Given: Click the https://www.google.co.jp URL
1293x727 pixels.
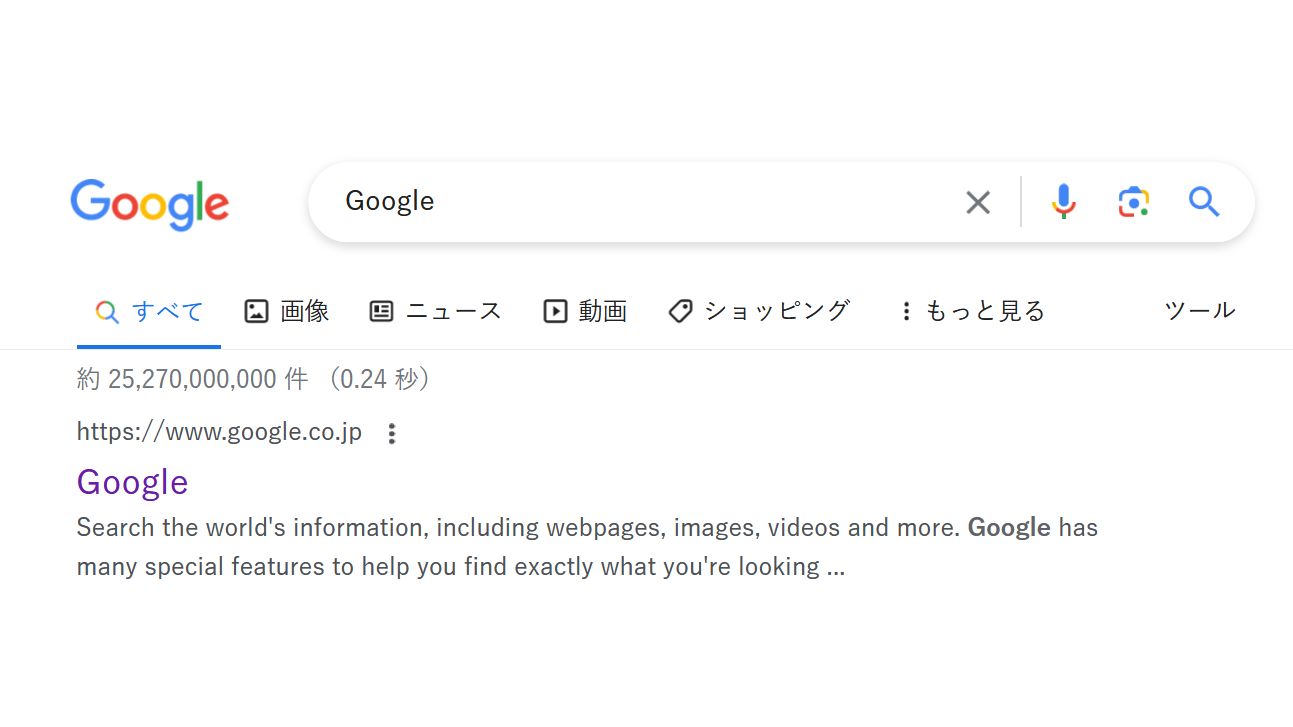Looking at the screenshot, I should point(219,433).
